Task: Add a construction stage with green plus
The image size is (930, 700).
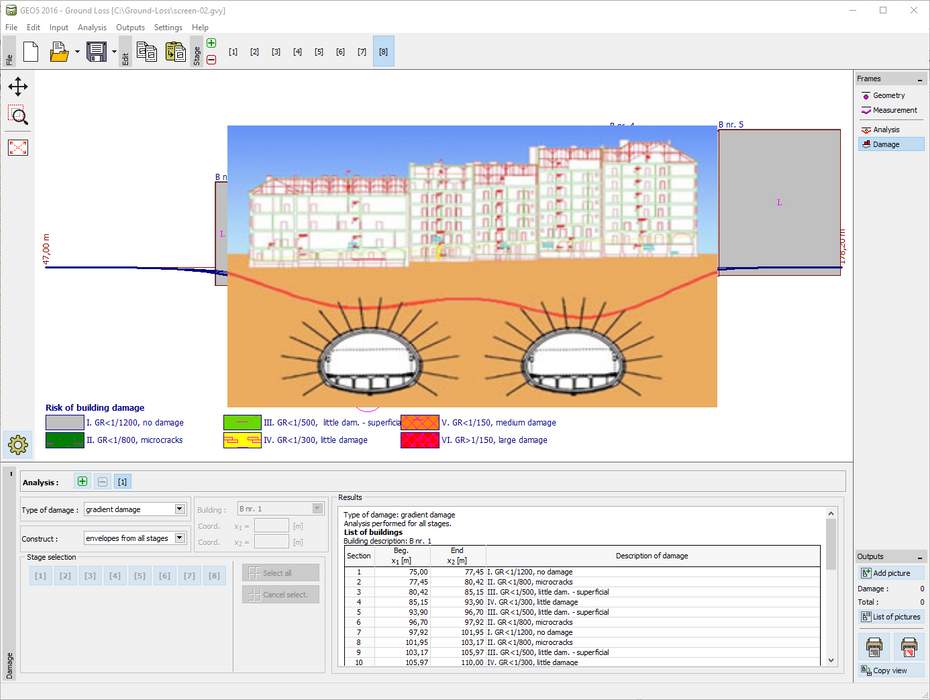Action: point(211,43)
